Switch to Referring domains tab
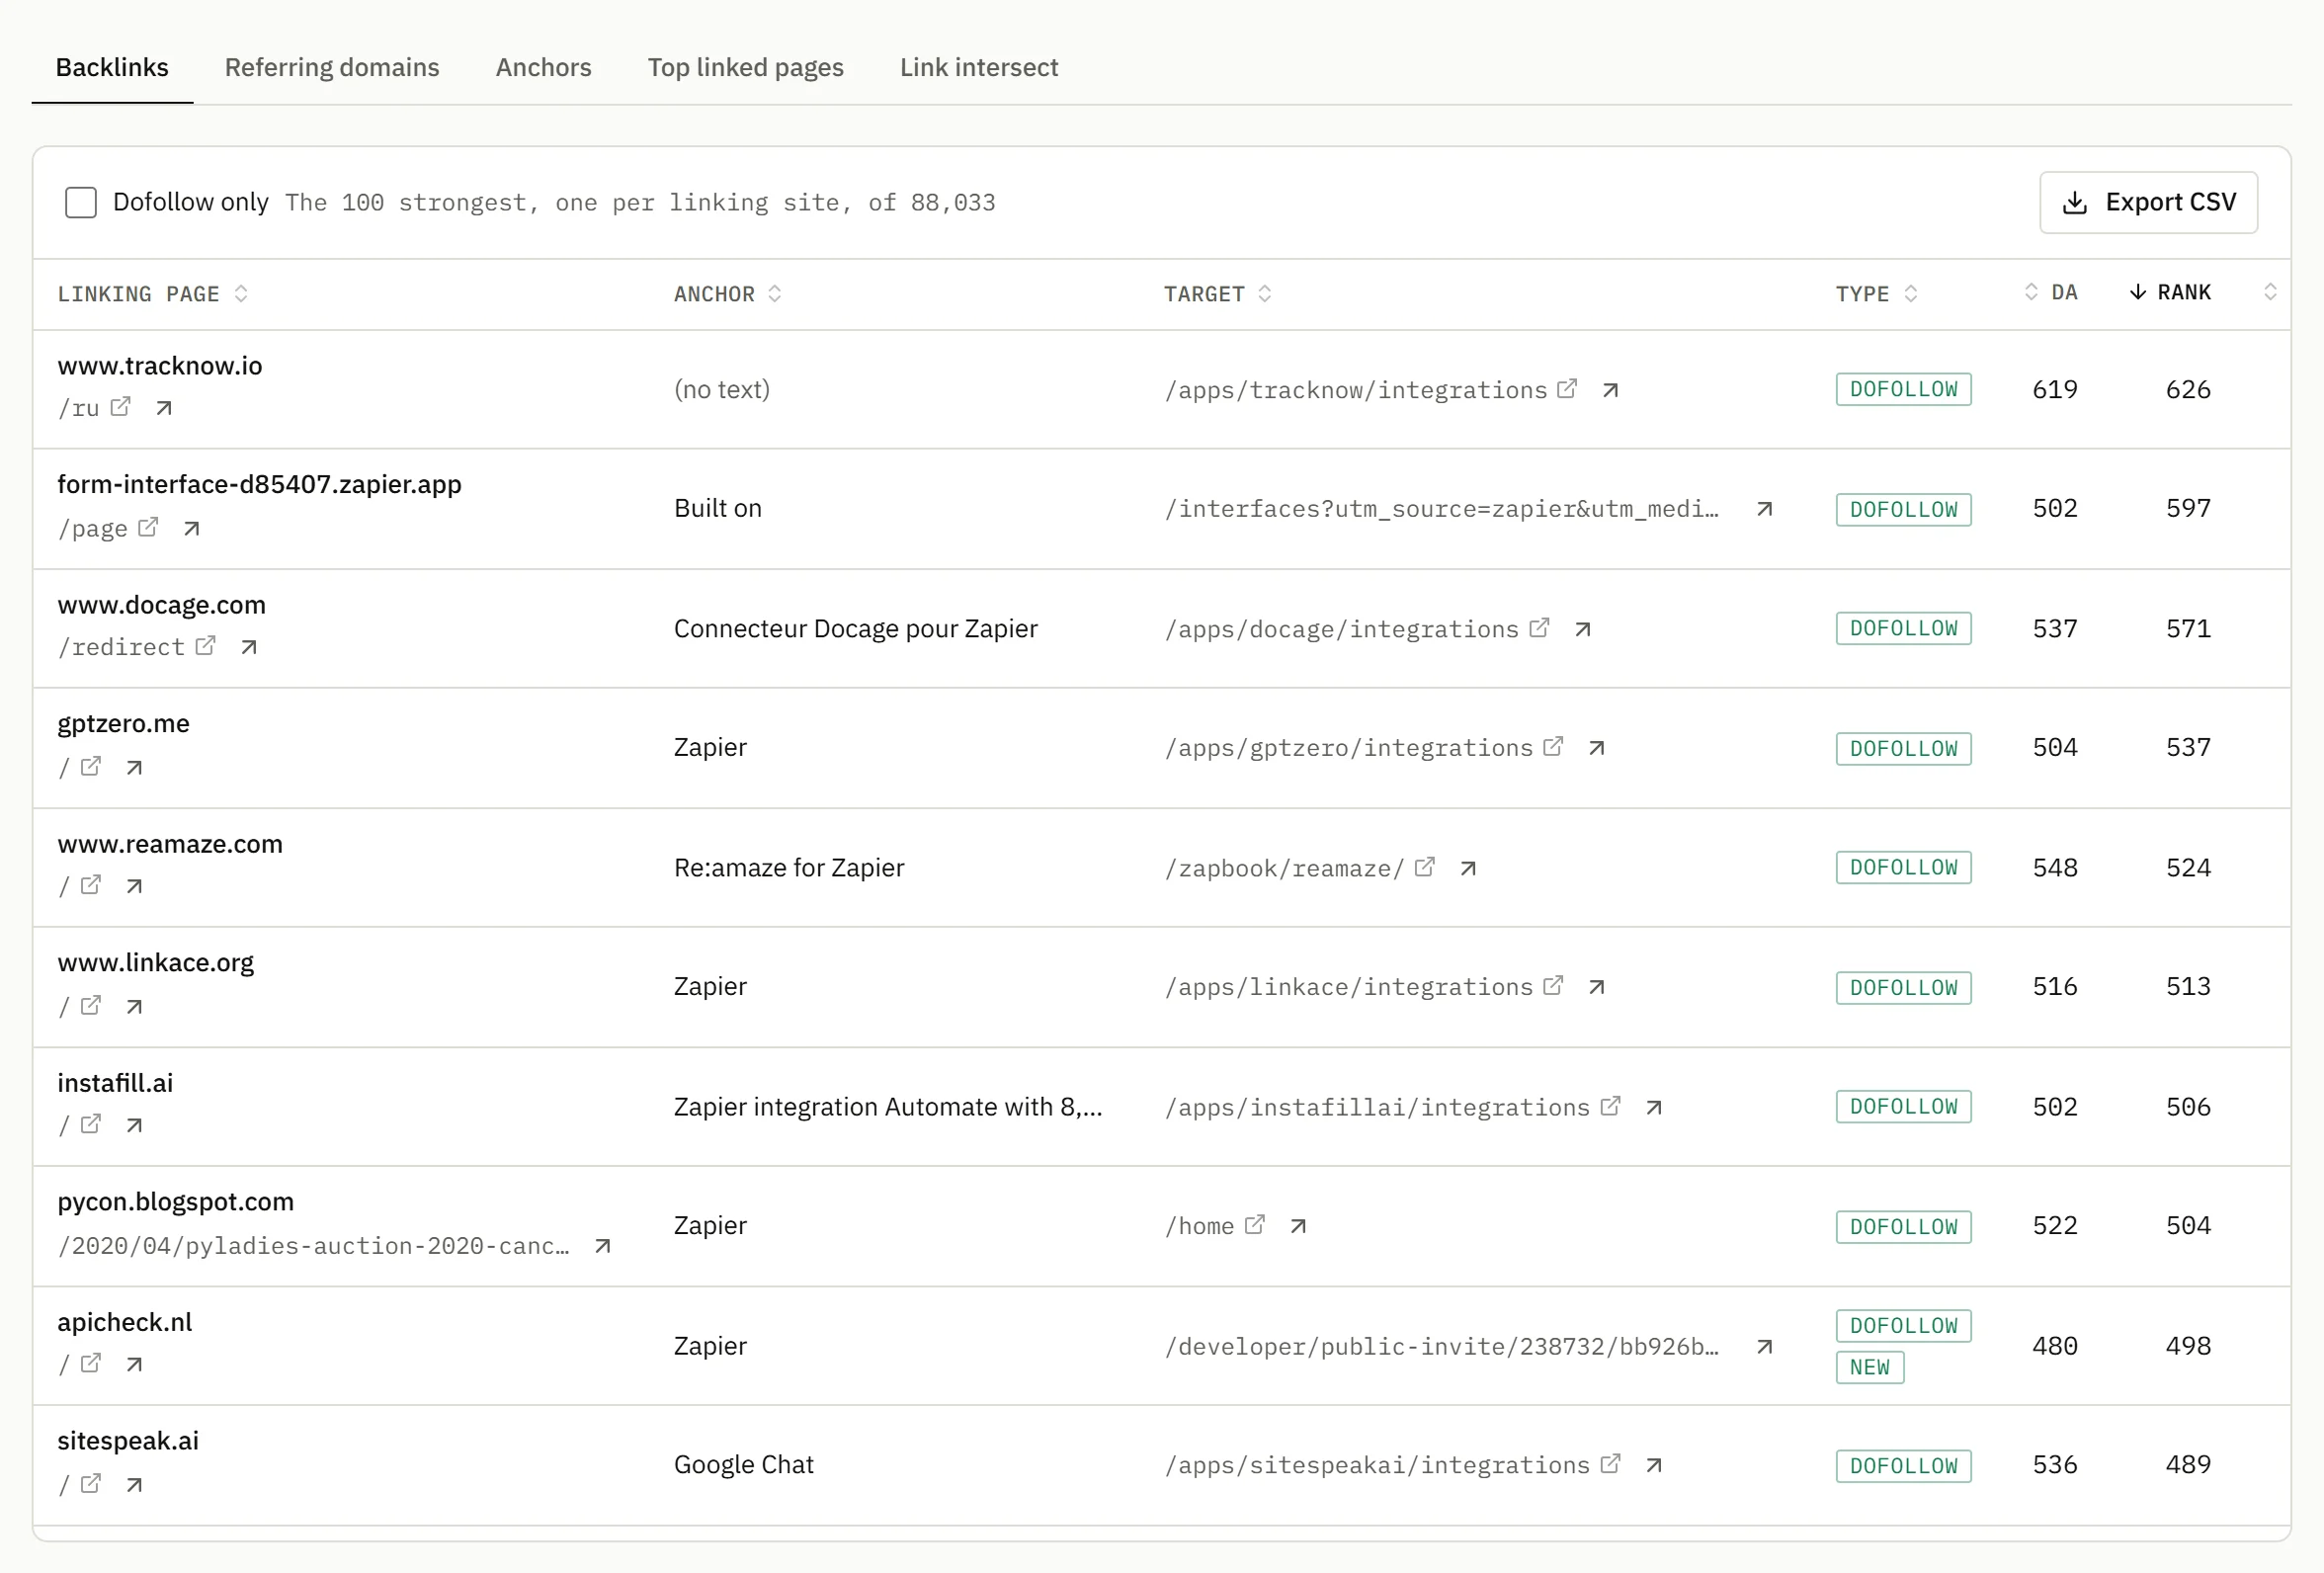The height and width of the screenshot is (1573, 2324). tap(332, 67)
